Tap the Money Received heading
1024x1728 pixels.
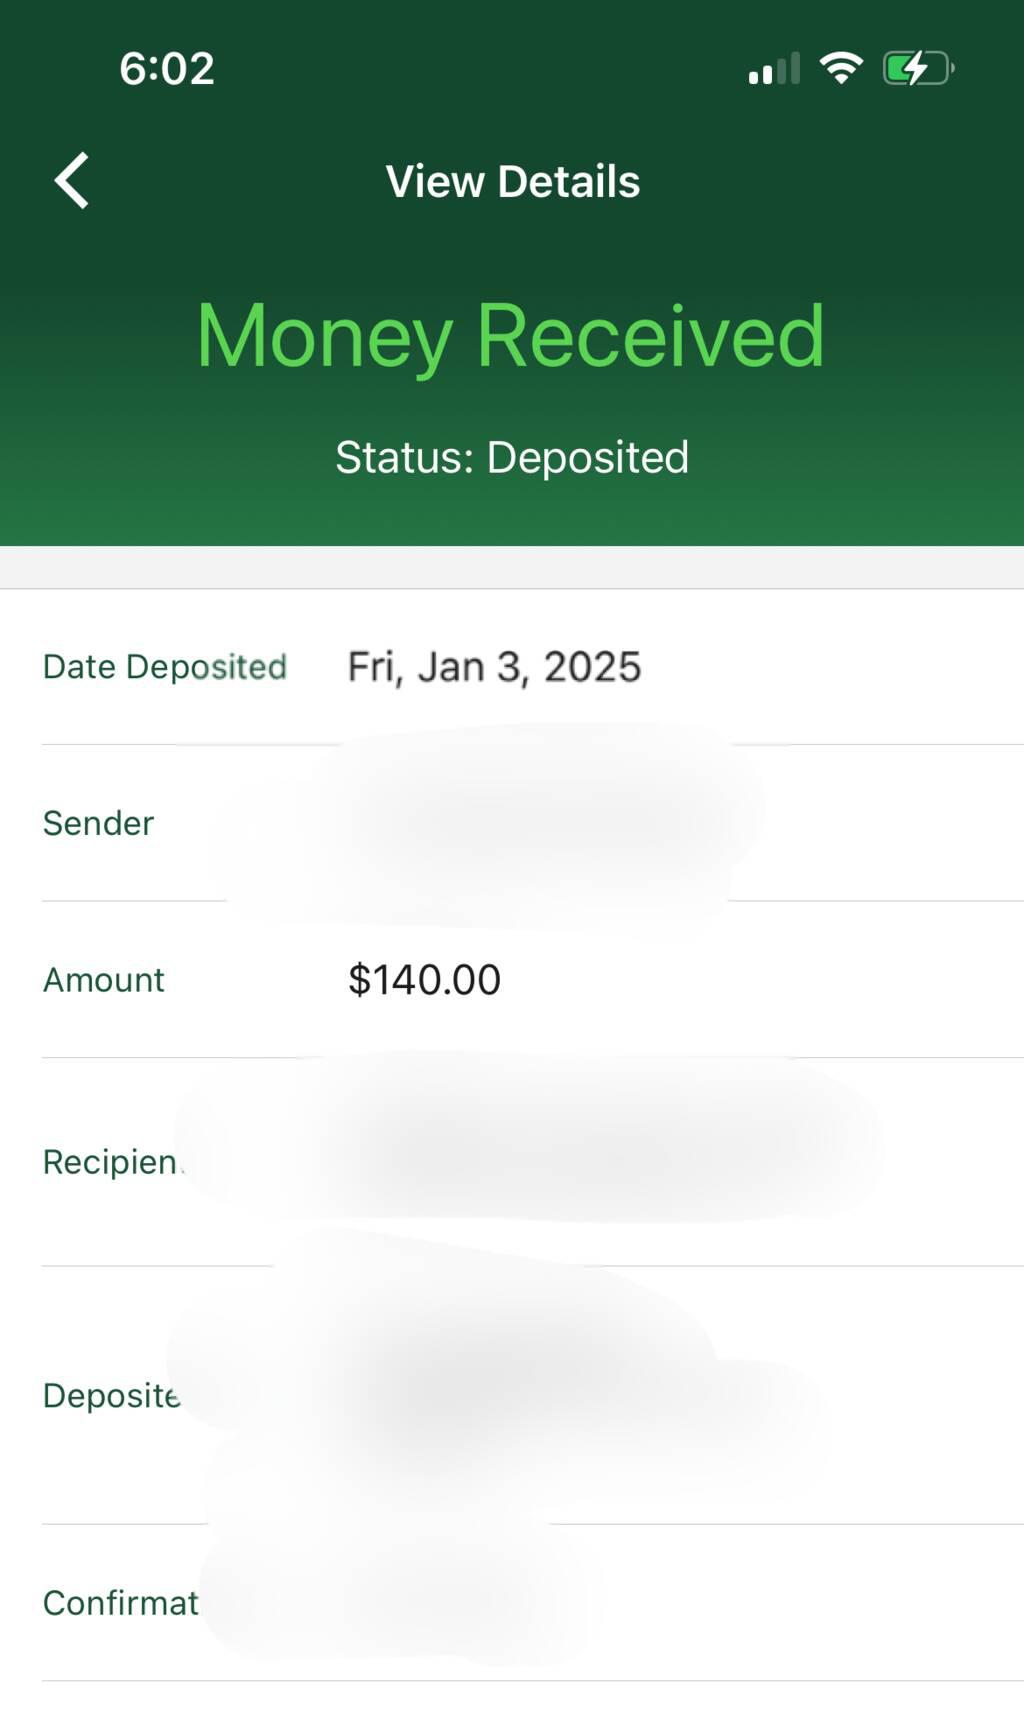[511, 336]
